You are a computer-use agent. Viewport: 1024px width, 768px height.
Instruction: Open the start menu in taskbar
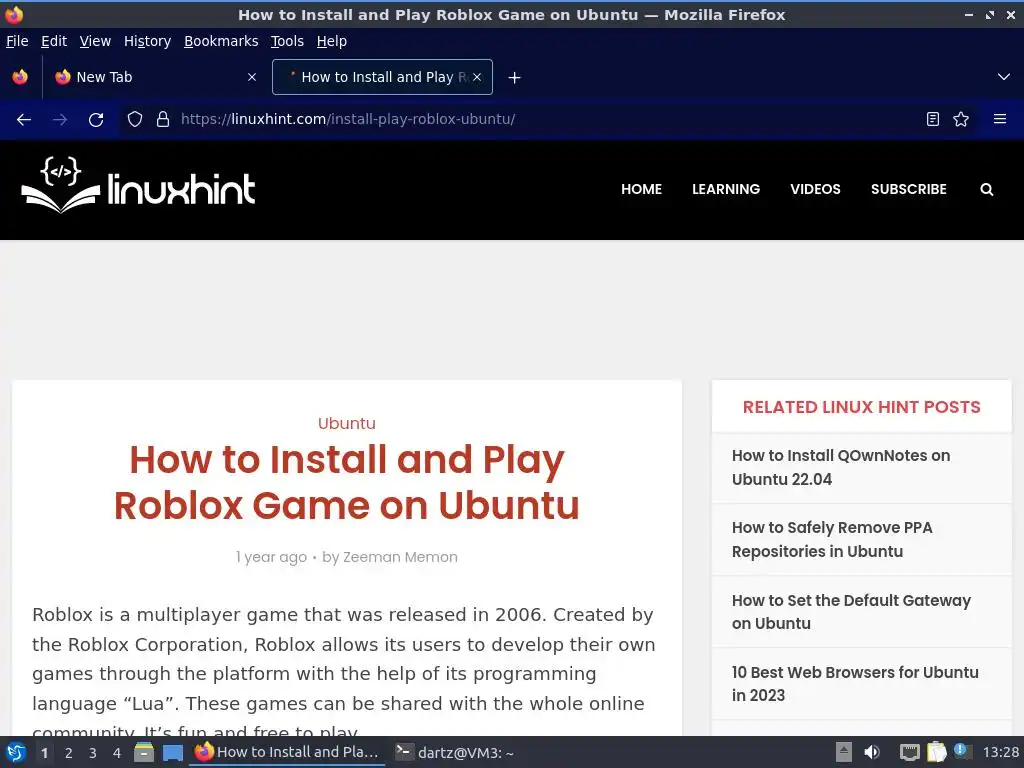(x=16, y=752)
